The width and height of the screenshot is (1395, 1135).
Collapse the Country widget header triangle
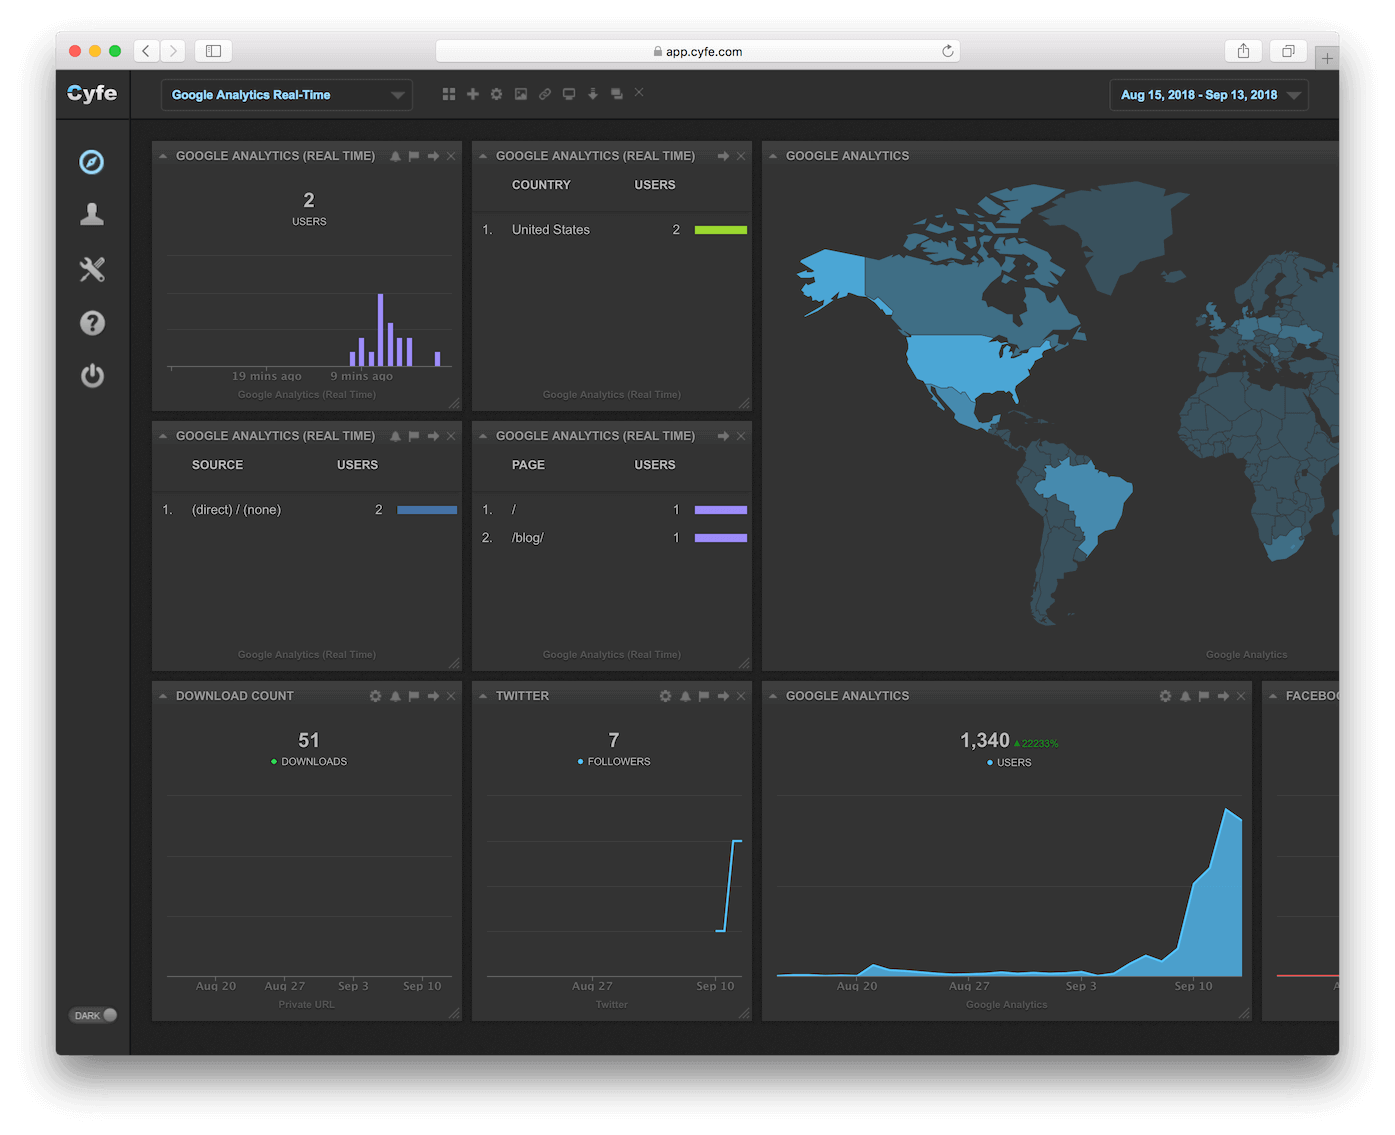click(x=483, y=156)
